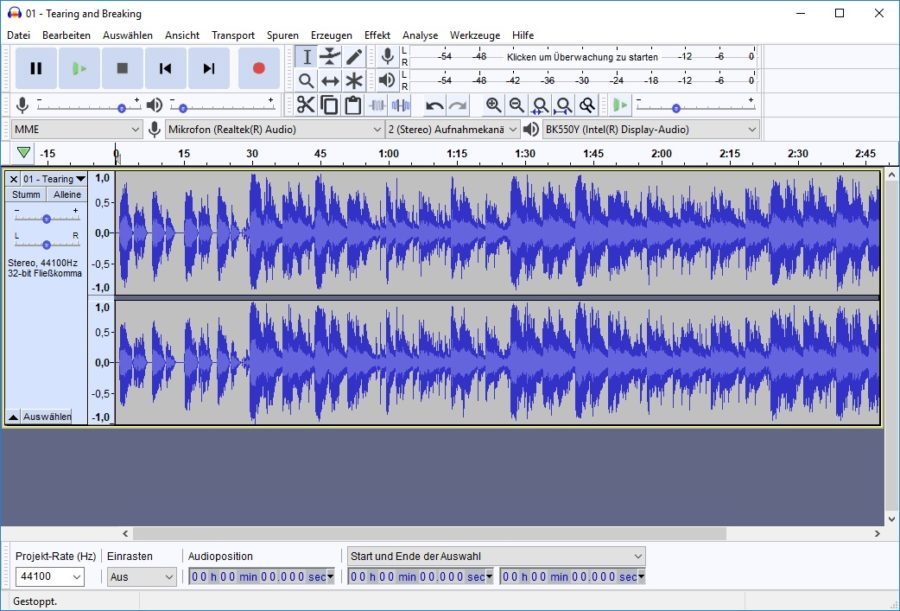
Task: Click the Audioposition time input field
Action: coord(255,576)
